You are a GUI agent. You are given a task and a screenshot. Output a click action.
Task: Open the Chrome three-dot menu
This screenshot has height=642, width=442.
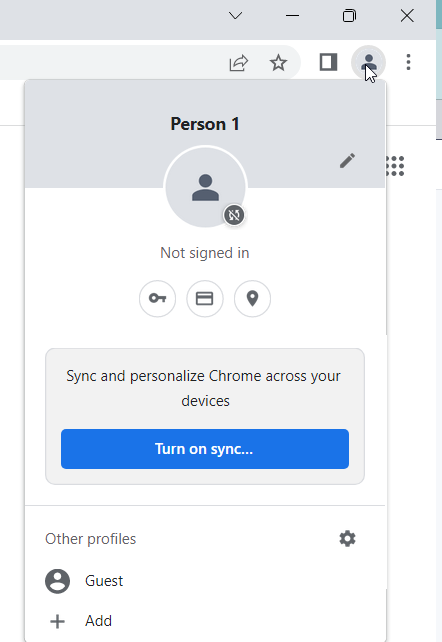tap(408, 62)
